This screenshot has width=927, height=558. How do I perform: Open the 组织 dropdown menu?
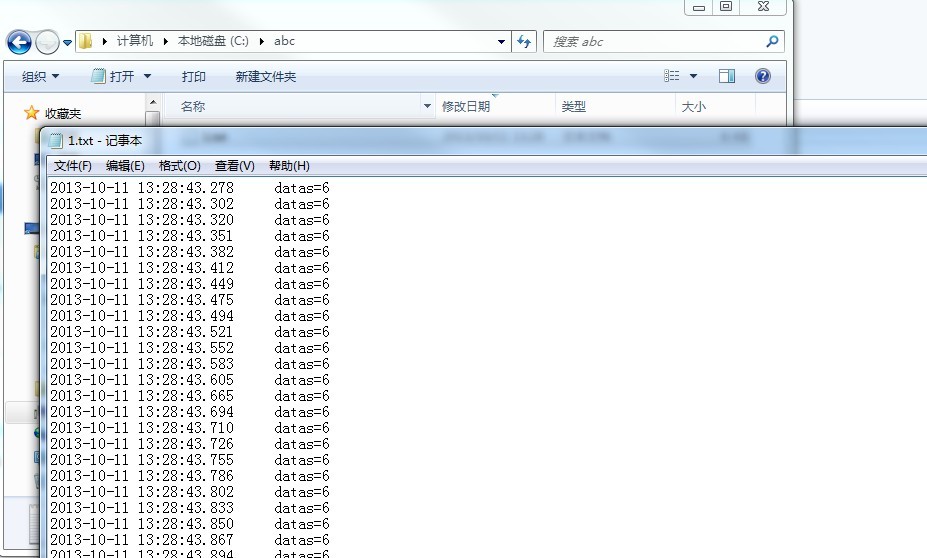(41, 77)
